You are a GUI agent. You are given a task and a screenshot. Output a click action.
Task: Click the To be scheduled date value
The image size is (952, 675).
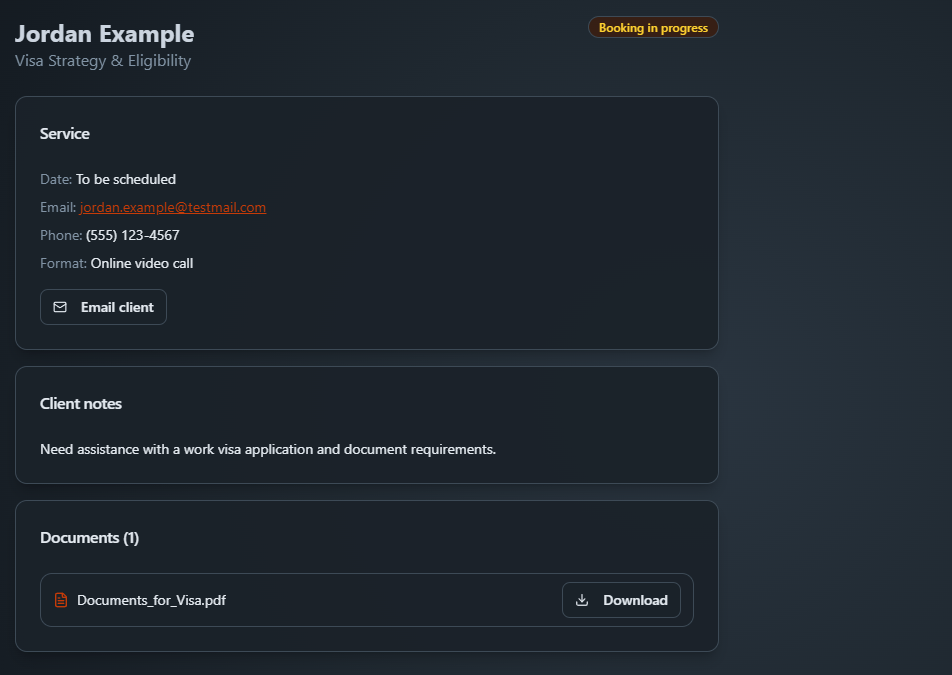pos(126,180)
